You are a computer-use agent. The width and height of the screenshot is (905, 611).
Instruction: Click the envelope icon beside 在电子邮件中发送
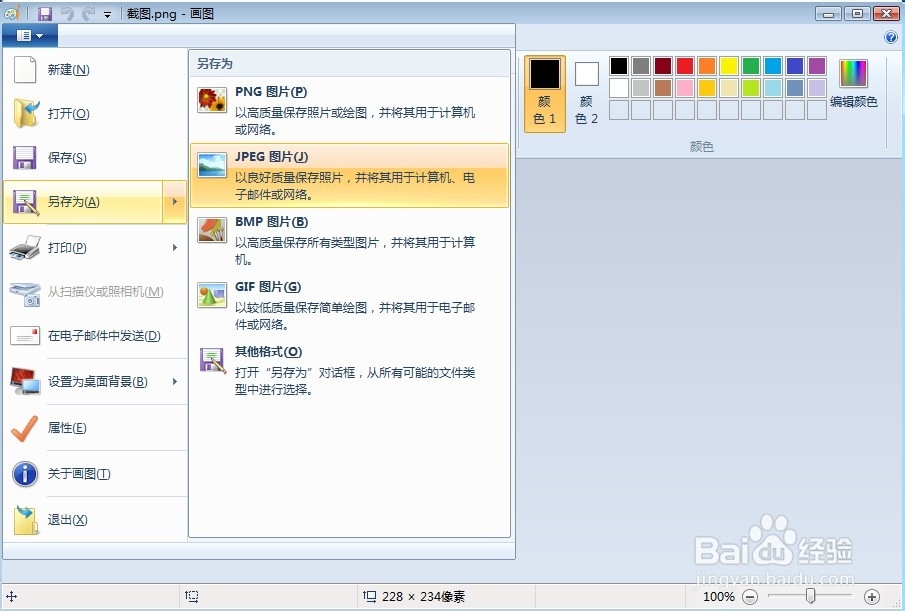point(24,336)
